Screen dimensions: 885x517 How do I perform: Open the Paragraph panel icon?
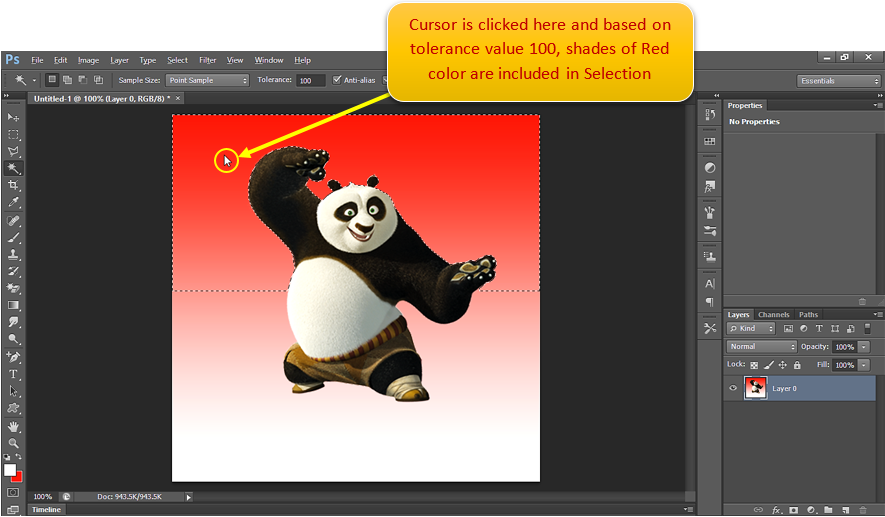[710, 302]
